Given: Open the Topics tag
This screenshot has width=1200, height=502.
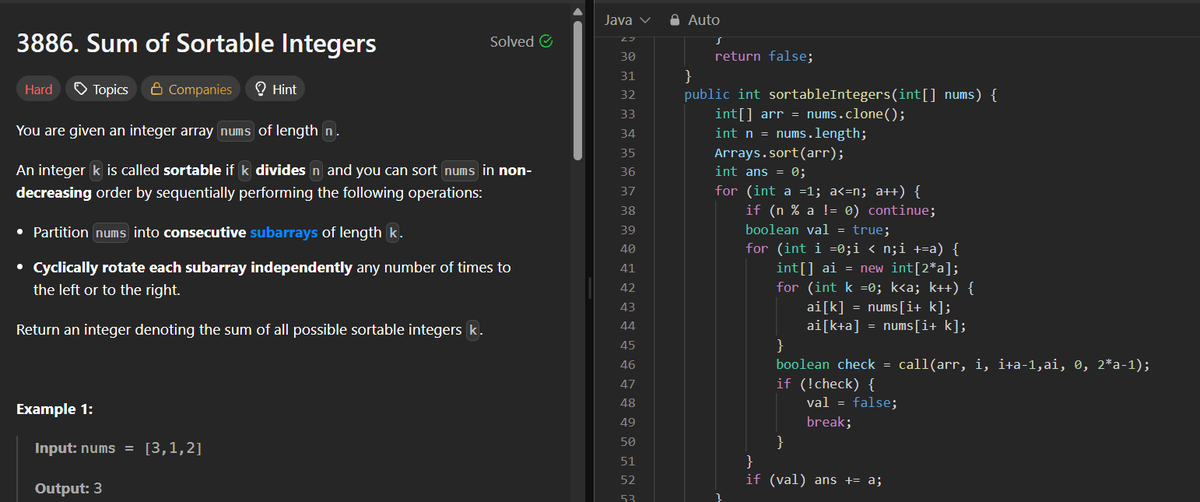Looking at the screenshot, I should [100, 89].
